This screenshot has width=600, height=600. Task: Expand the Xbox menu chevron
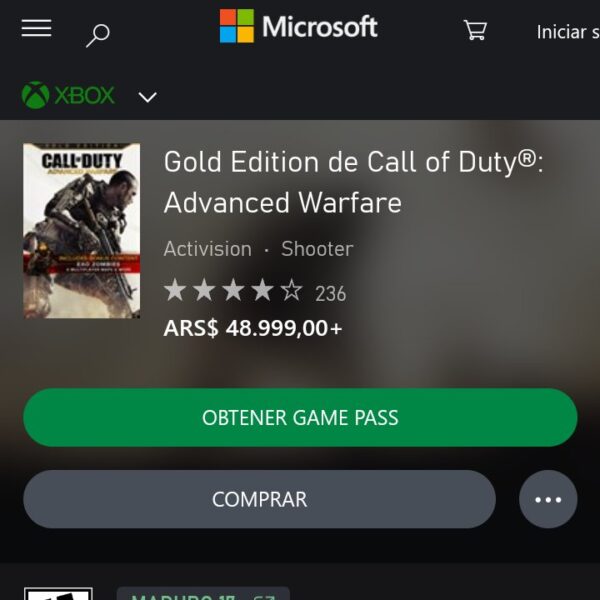tap(147, 97)
